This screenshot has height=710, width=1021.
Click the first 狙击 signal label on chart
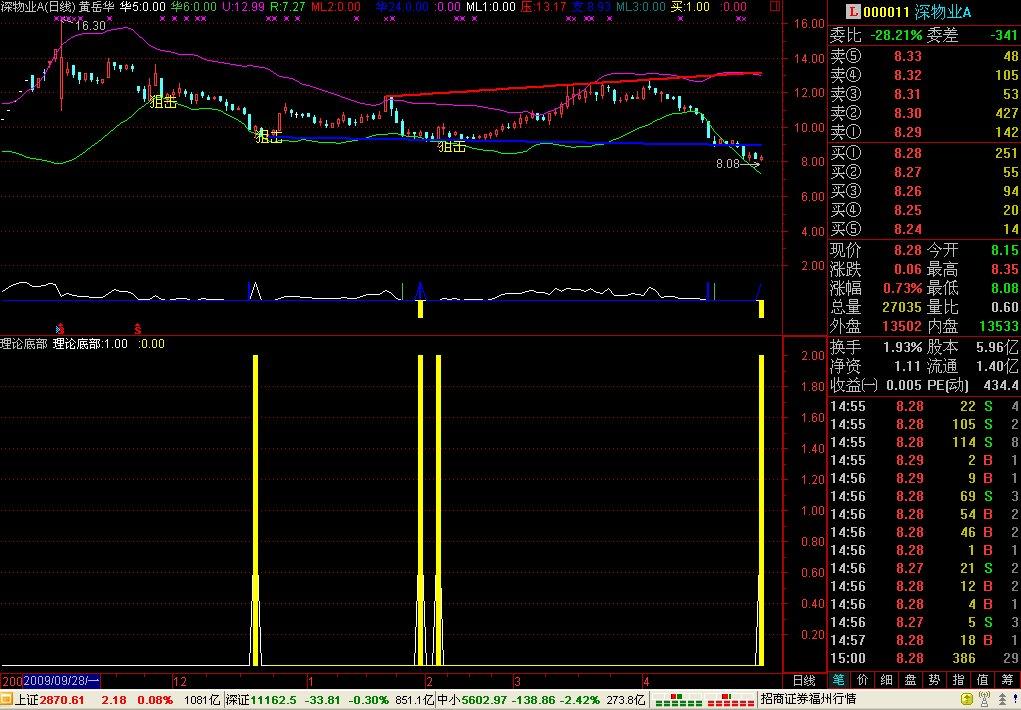click(163, 102)
